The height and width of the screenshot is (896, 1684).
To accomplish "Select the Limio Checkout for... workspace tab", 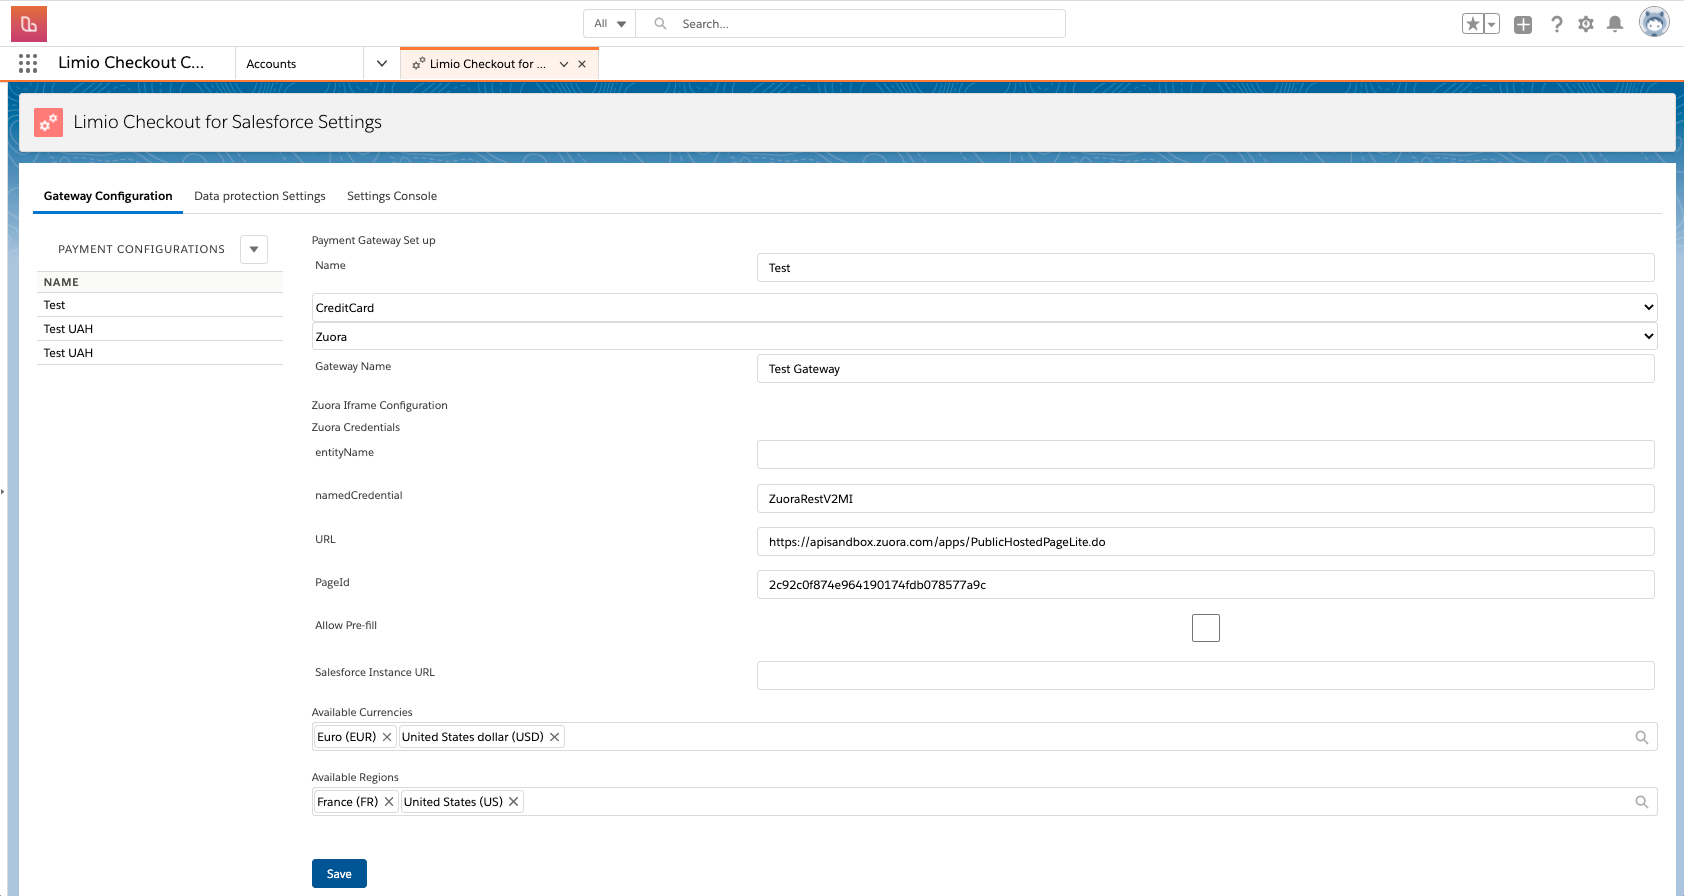I will tap(487, 64).
